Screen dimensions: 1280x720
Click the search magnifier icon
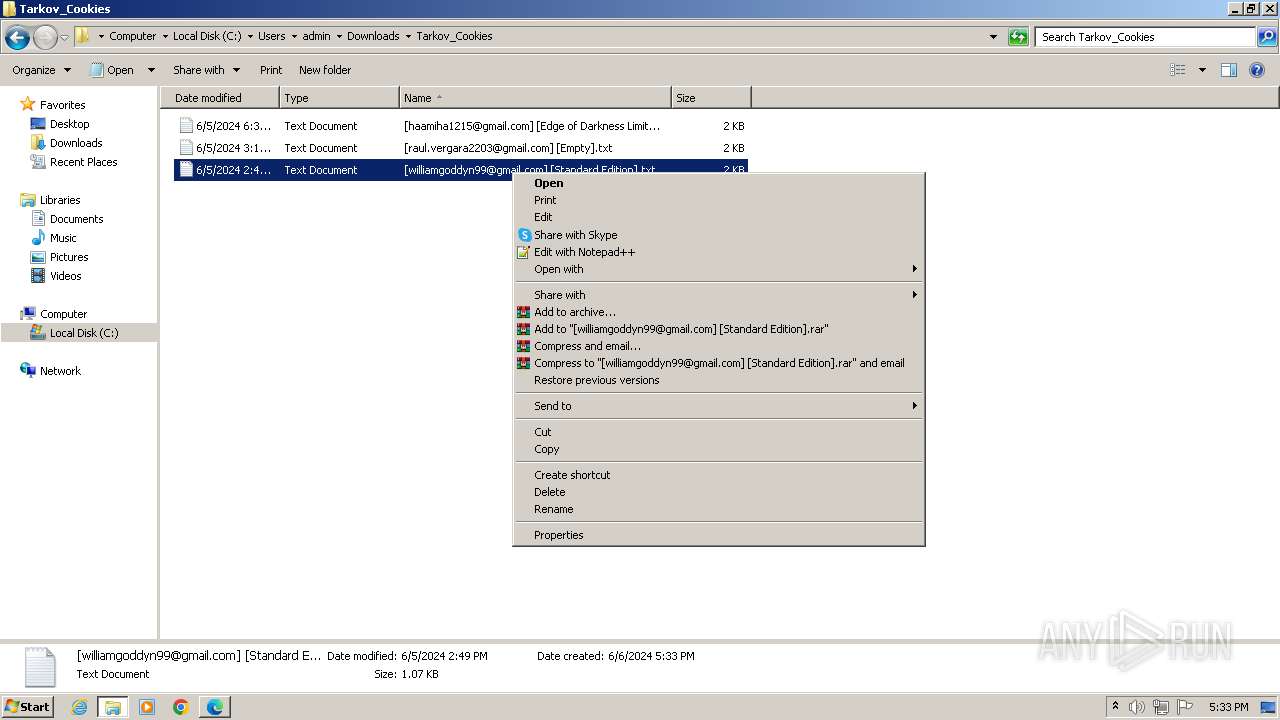tap(1267, 37)
